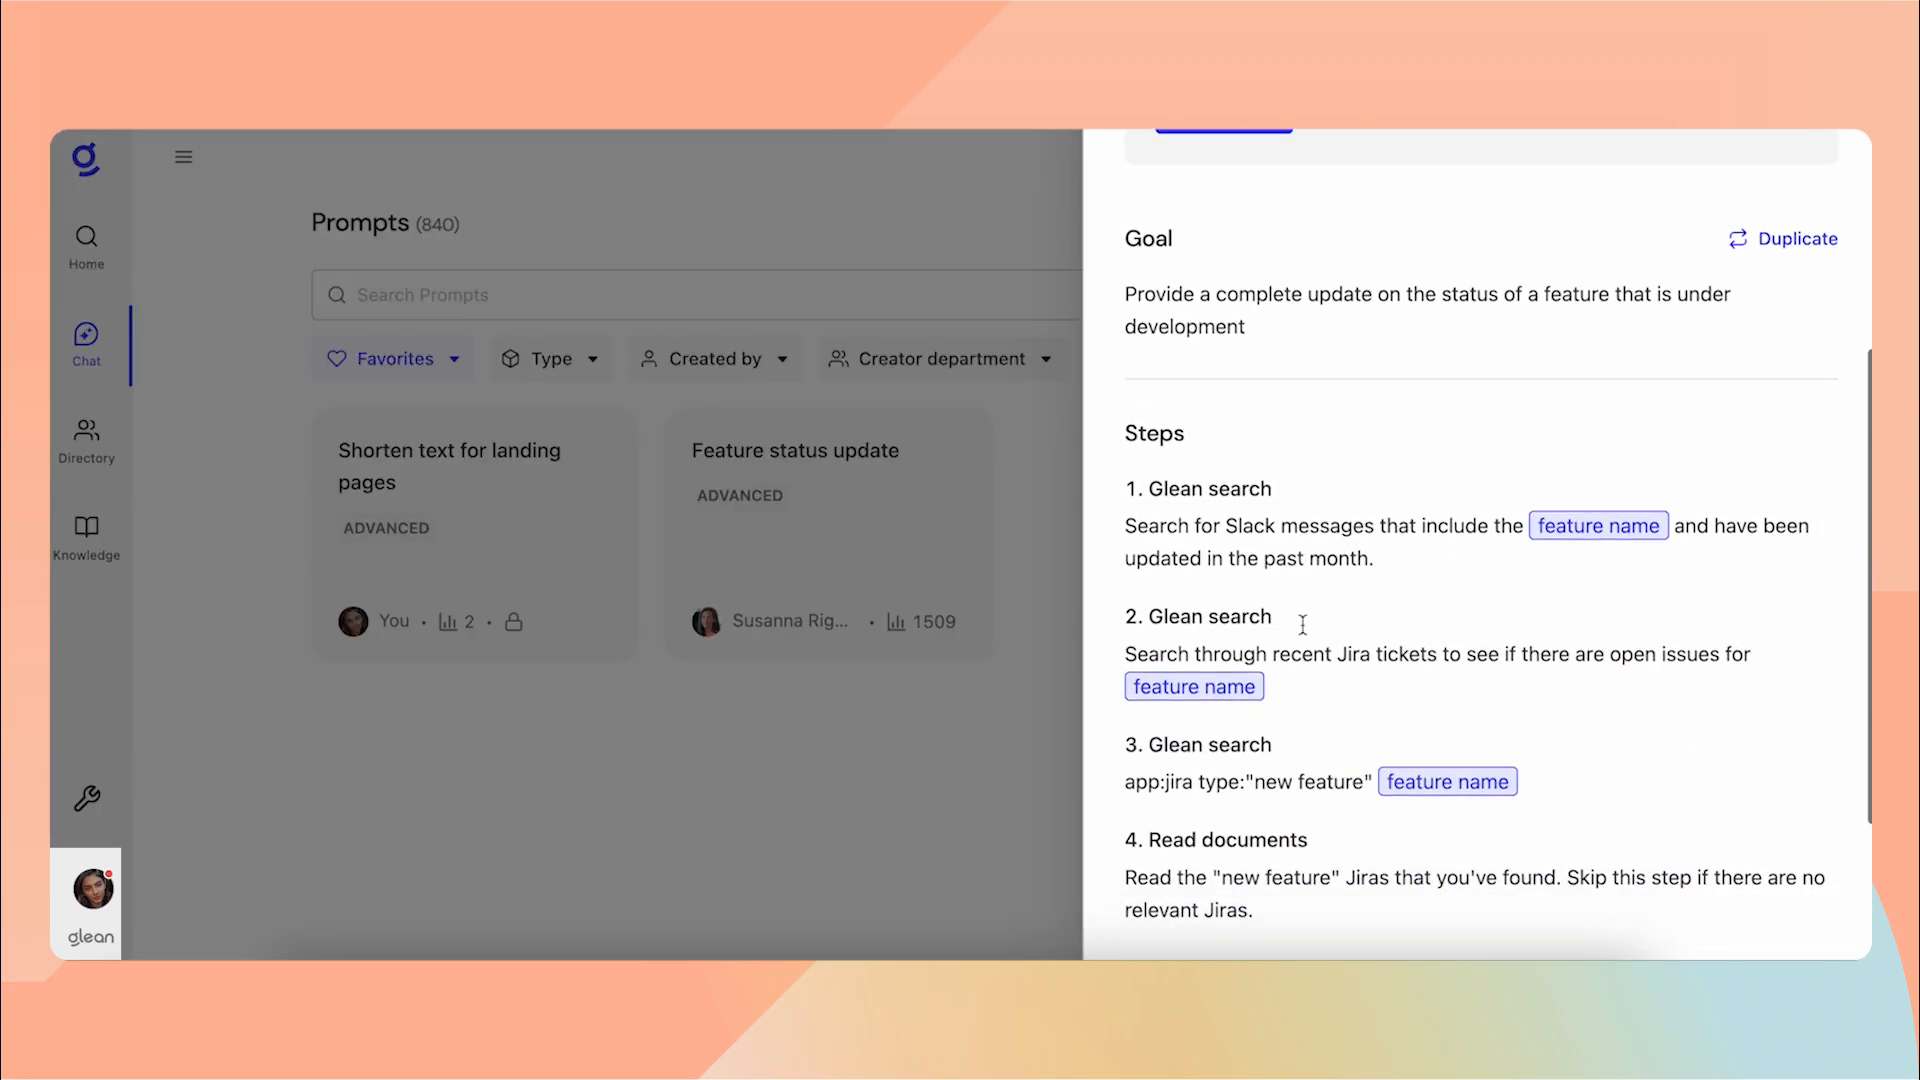
Task: Click the Duplicate link
Action: (1783, 239)
